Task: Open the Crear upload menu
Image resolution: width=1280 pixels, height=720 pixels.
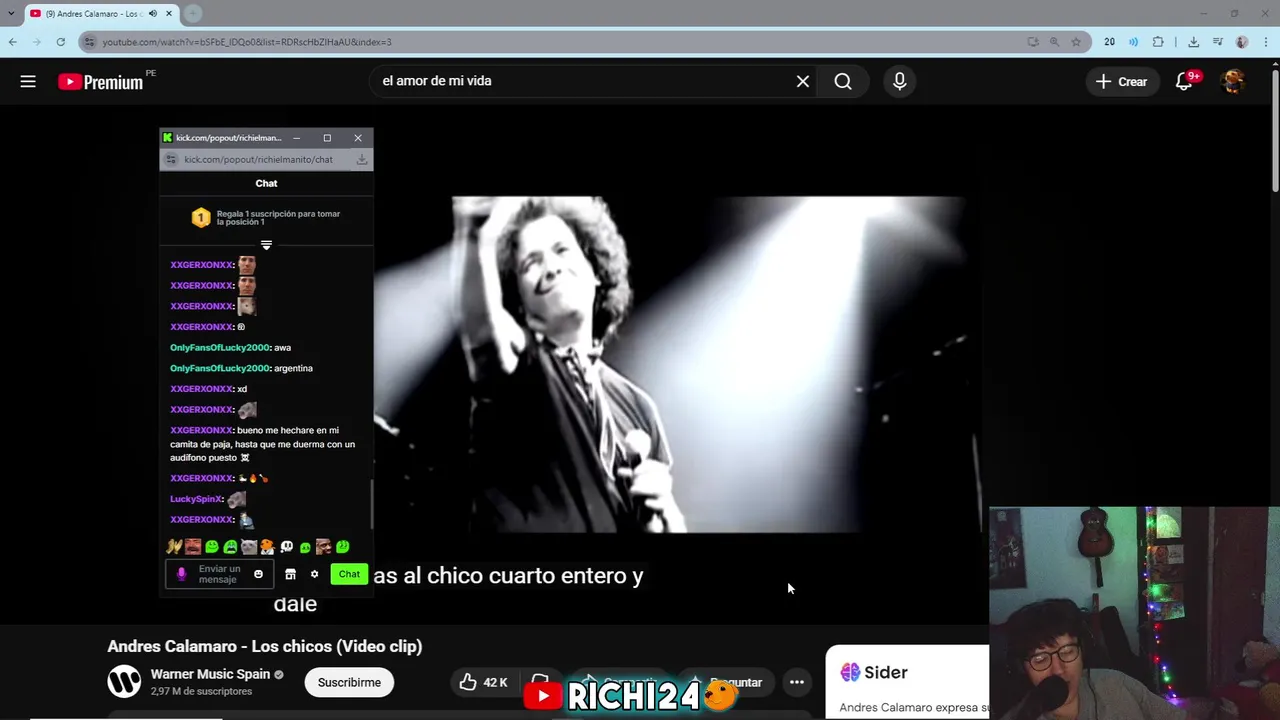Action: click(1121, 82)
